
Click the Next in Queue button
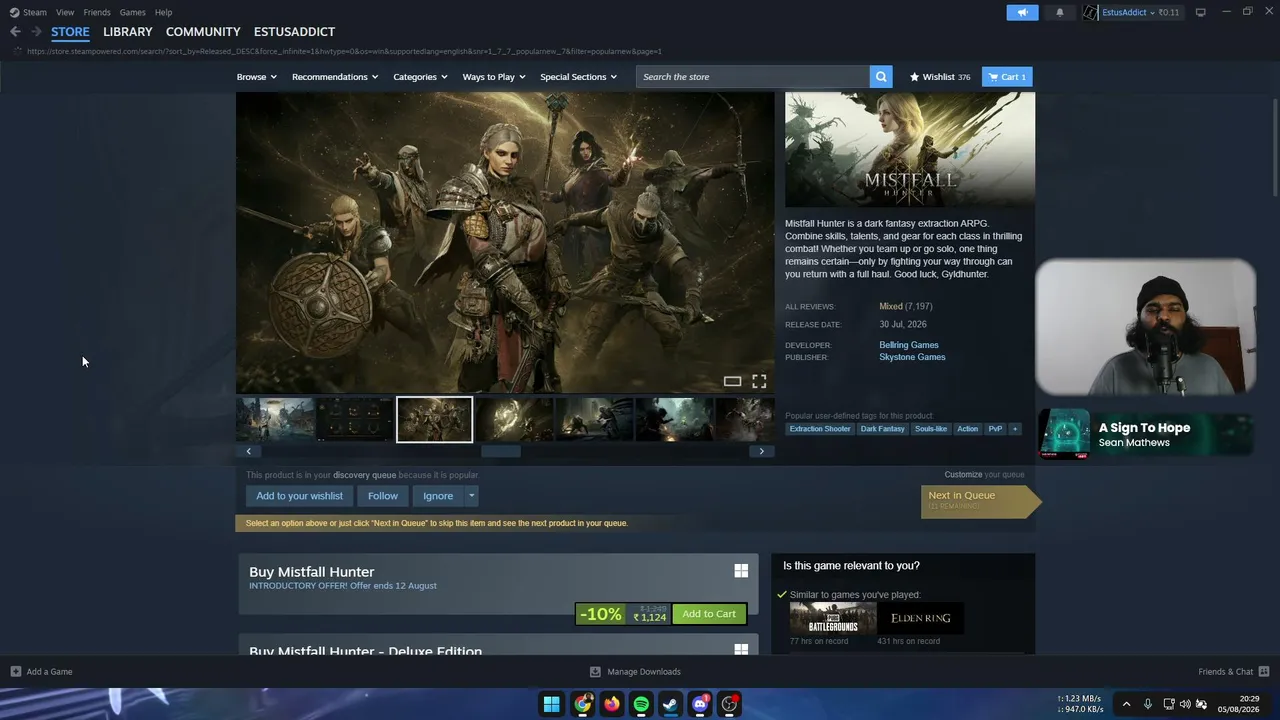[980, 500]
